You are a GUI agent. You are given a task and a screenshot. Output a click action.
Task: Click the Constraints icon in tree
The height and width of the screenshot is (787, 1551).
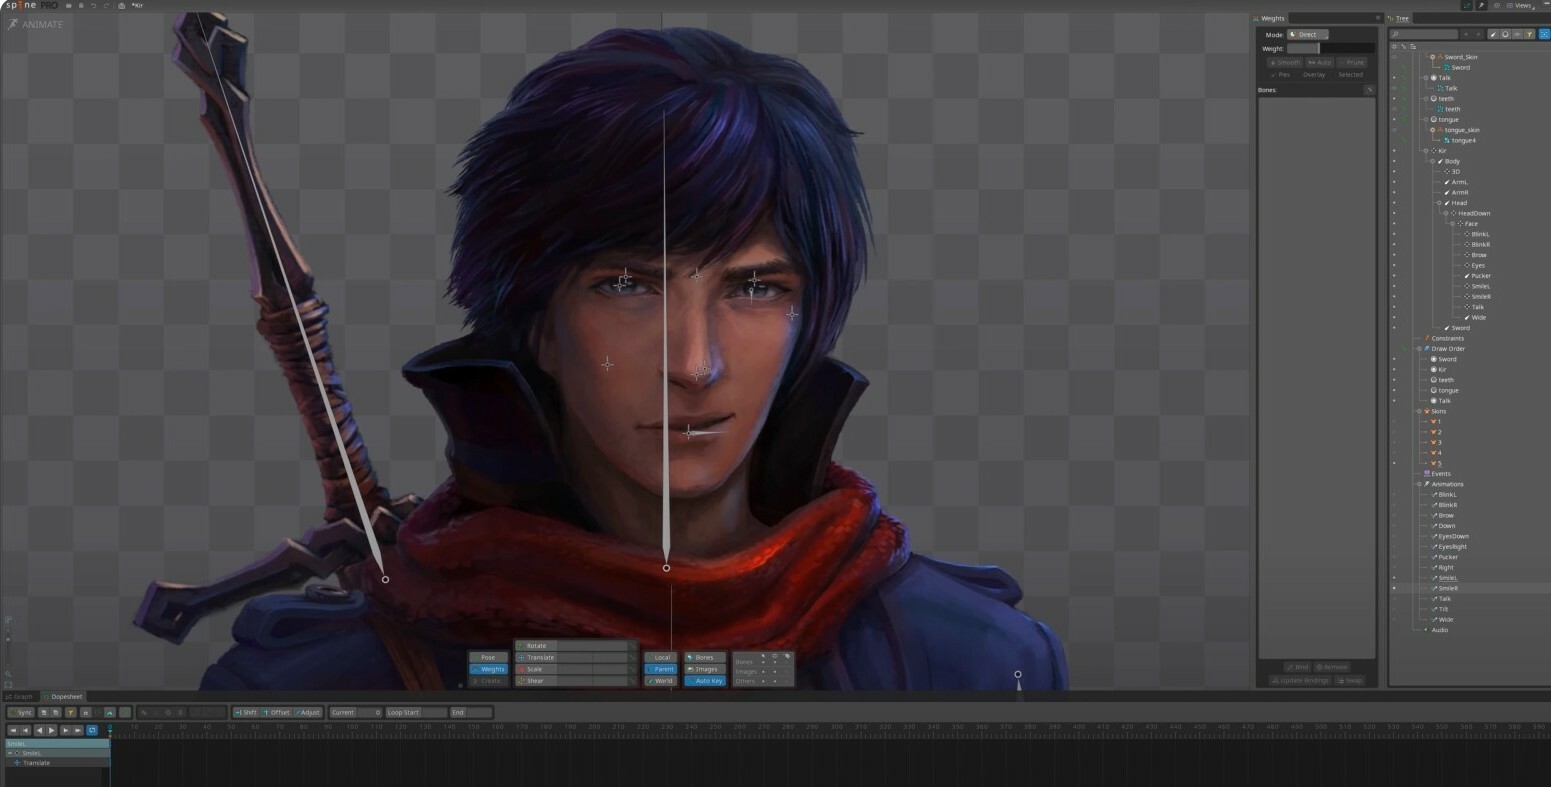[x=1427, y=338]
